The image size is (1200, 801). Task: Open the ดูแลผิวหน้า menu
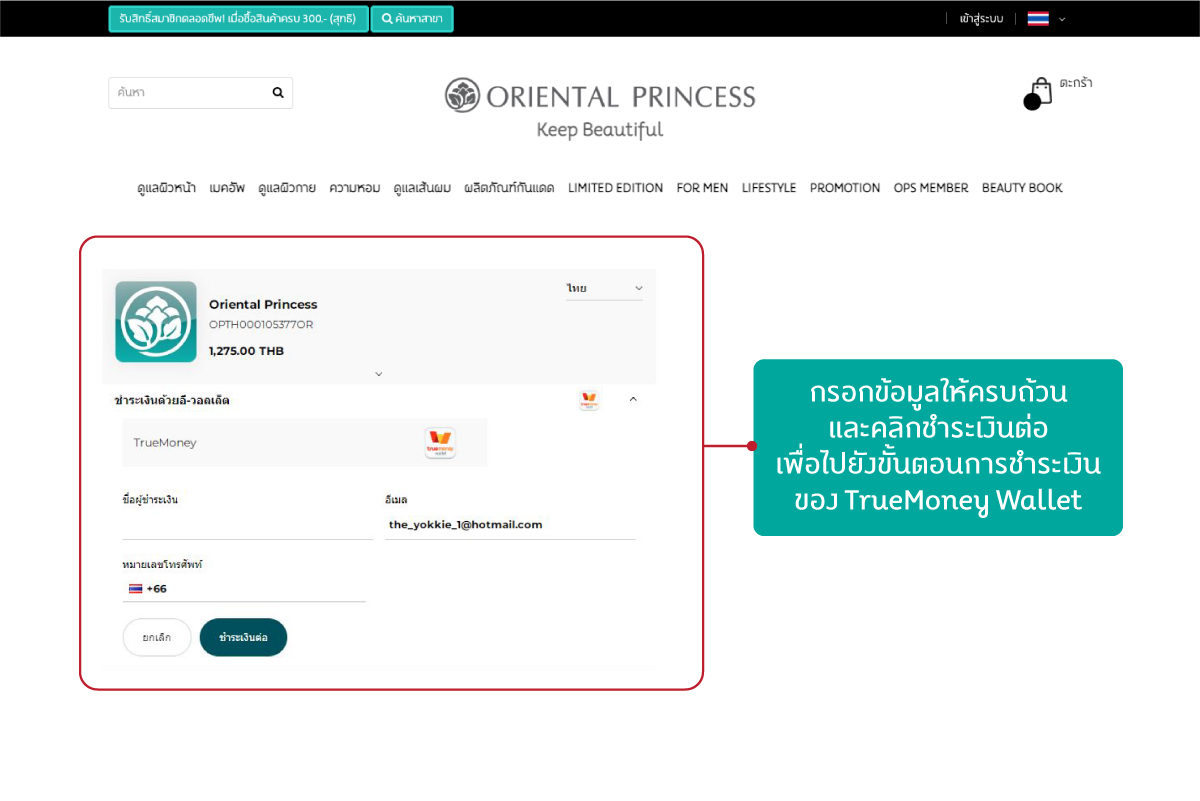click(166, 187)
